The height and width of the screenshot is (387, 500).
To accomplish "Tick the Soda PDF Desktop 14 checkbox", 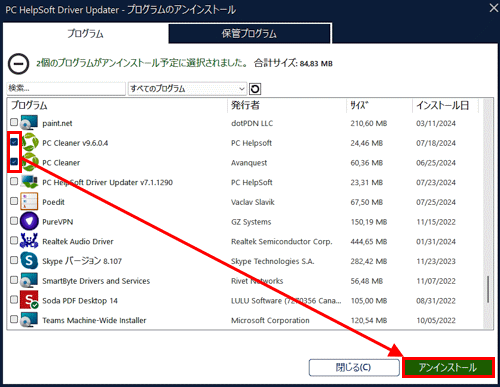I will click(14, 299).
